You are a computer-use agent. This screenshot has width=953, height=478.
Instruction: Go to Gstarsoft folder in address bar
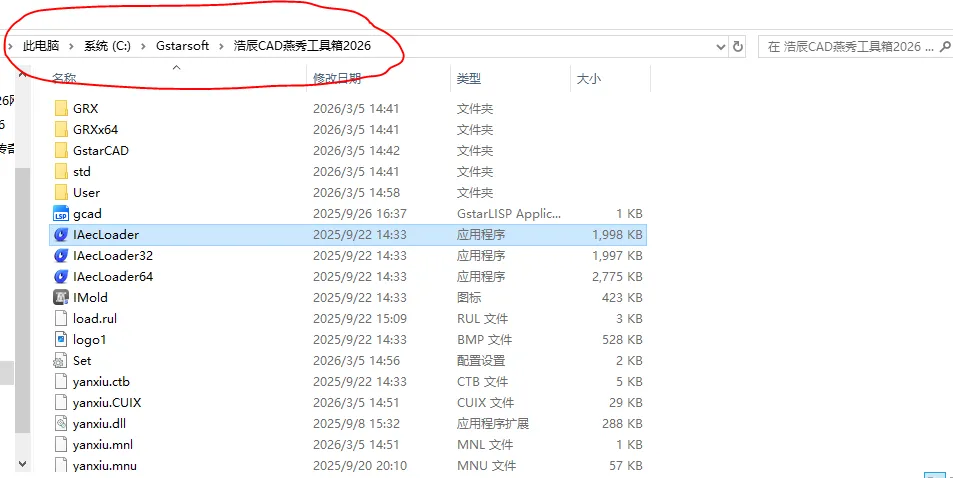182,46
